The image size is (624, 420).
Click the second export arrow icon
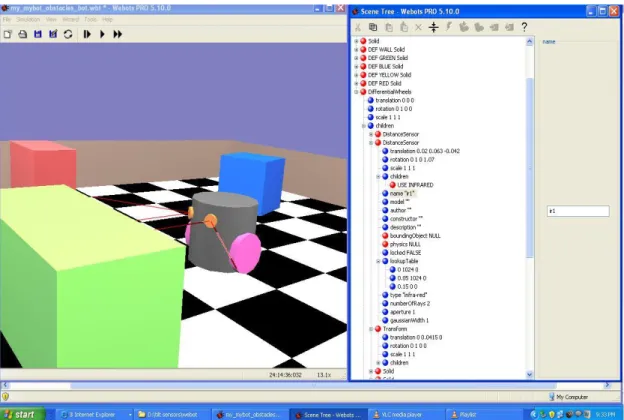509,27
